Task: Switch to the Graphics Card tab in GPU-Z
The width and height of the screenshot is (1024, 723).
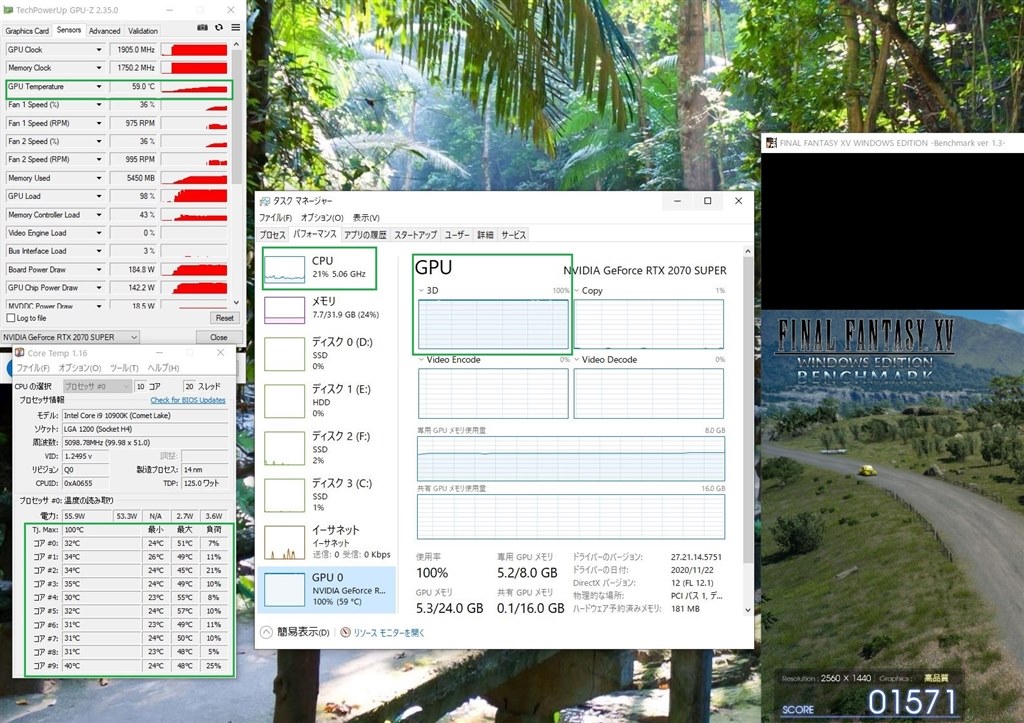Action: (27, 31)
